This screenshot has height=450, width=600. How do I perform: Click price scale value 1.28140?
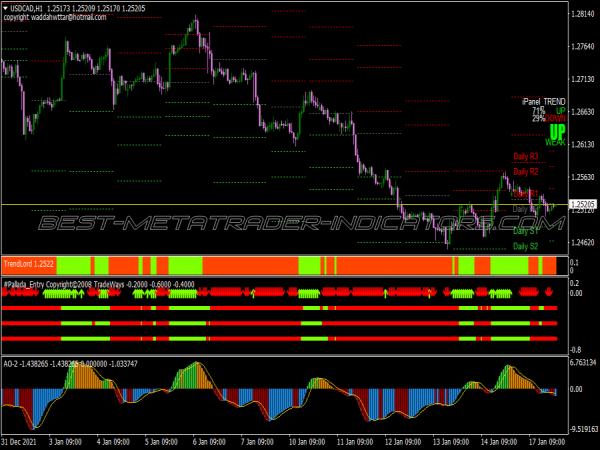pos(583,14)
